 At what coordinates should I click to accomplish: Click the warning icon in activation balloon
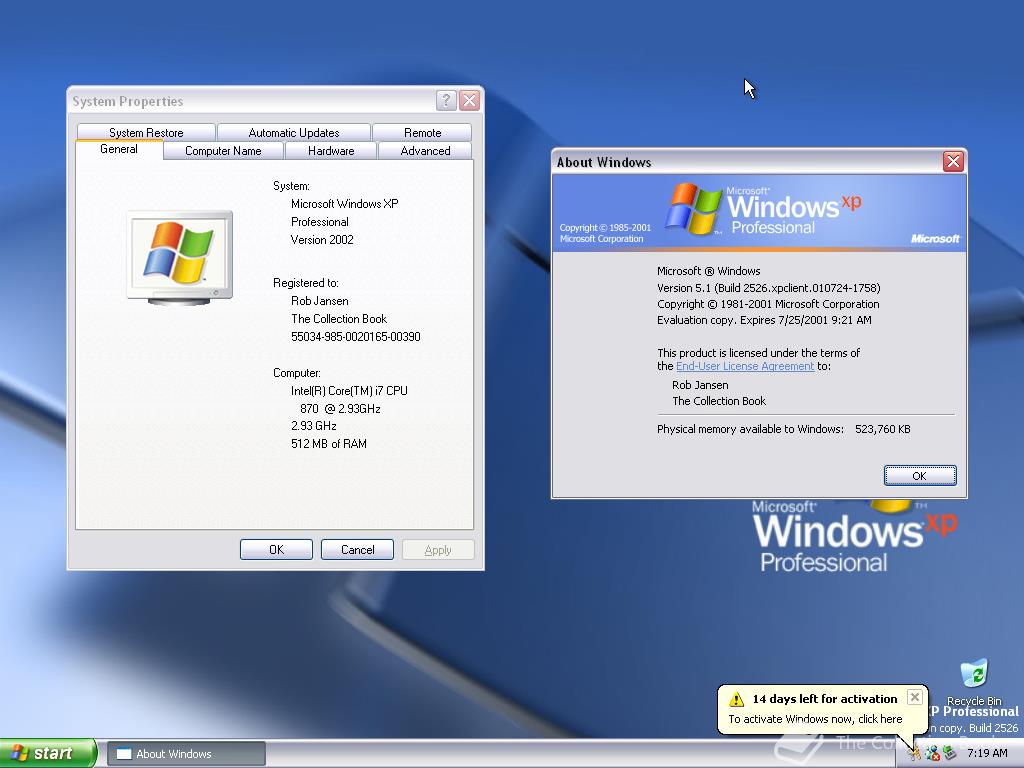pos(737,699)
